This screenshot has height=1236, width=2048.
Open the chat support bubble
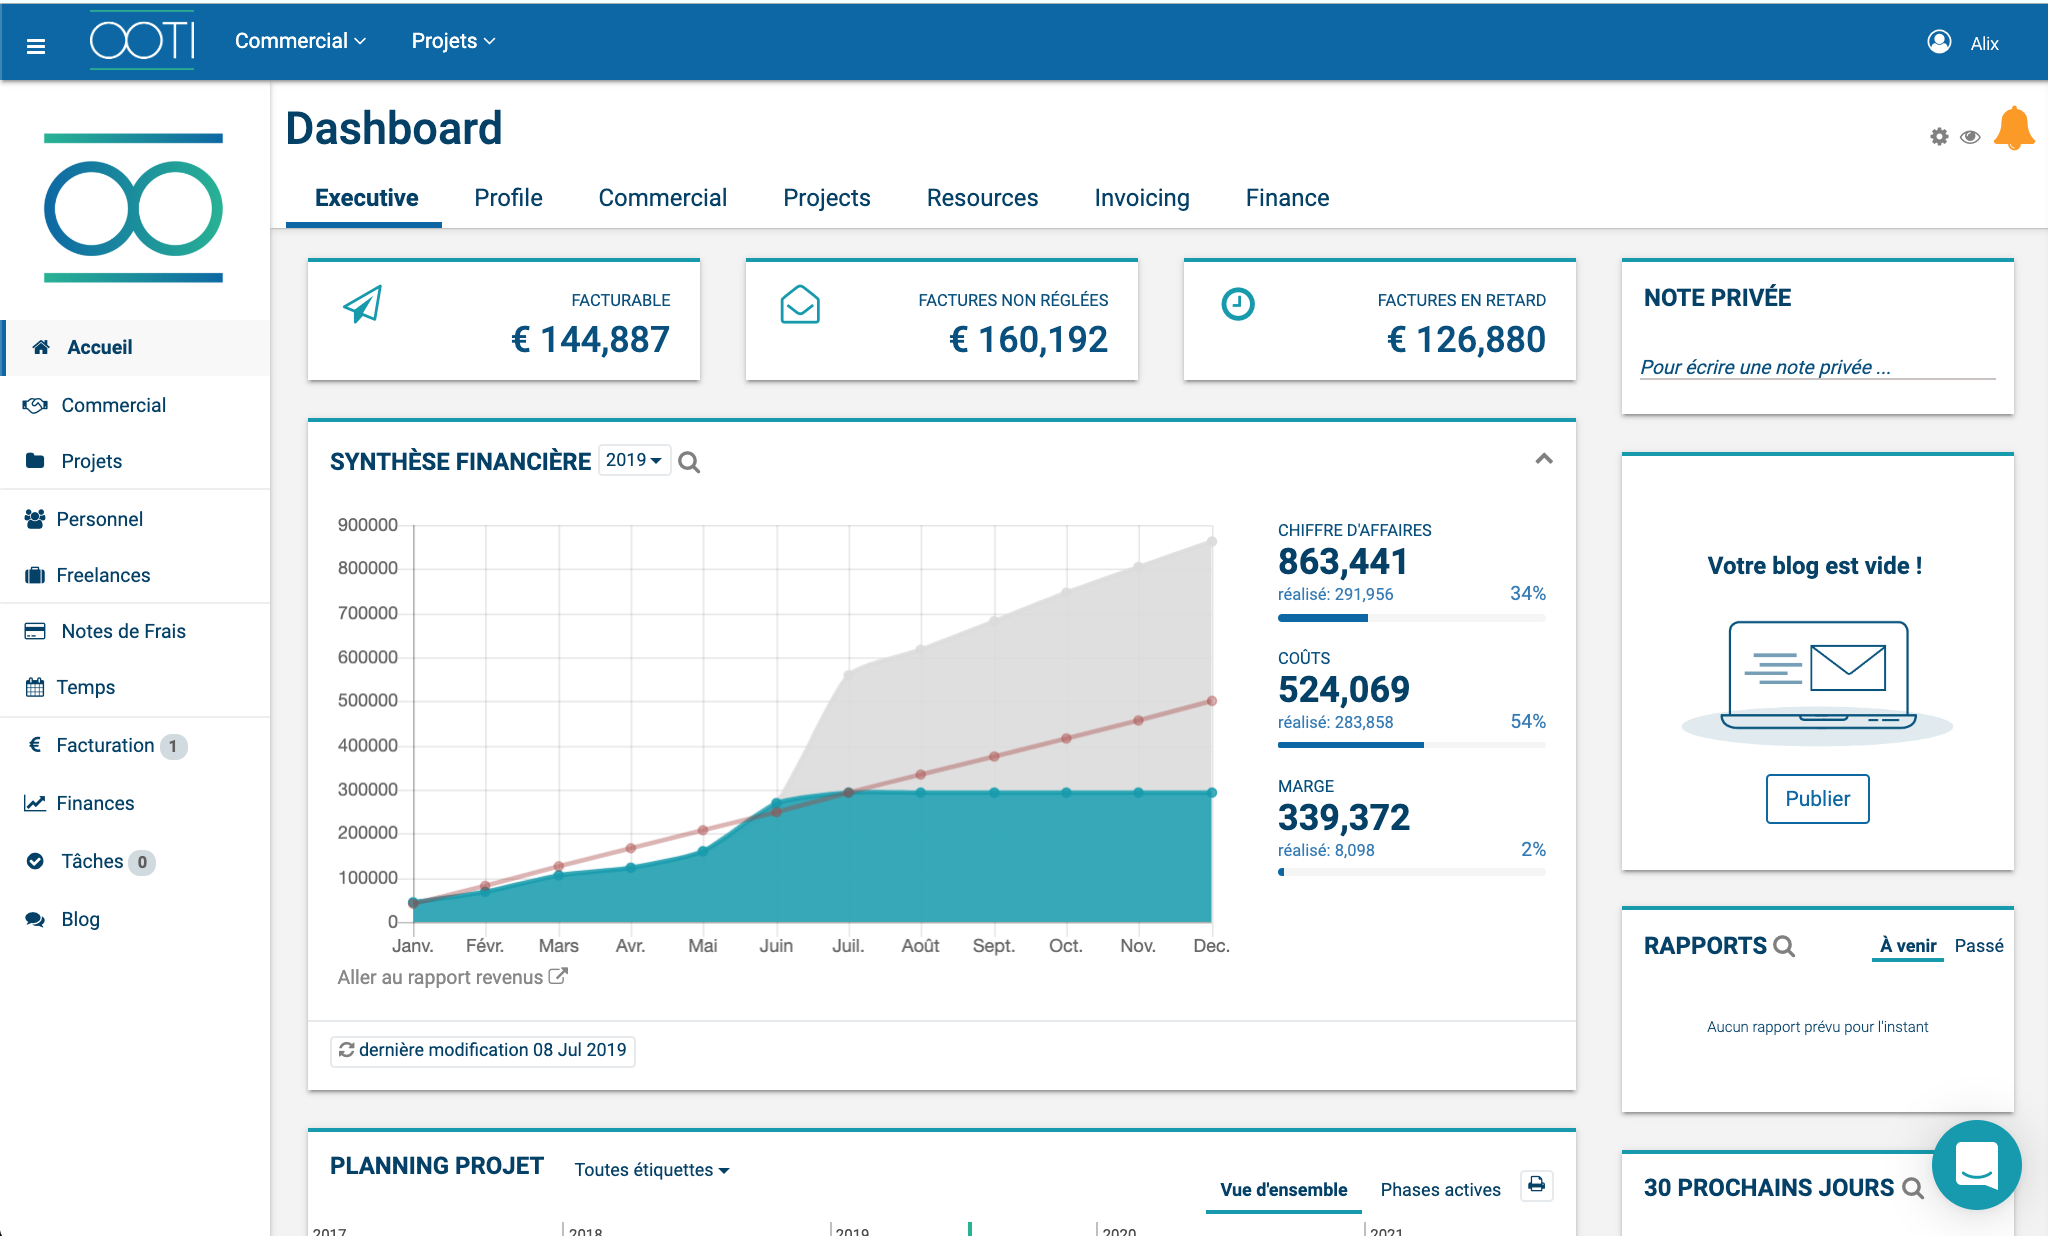1976,1164
